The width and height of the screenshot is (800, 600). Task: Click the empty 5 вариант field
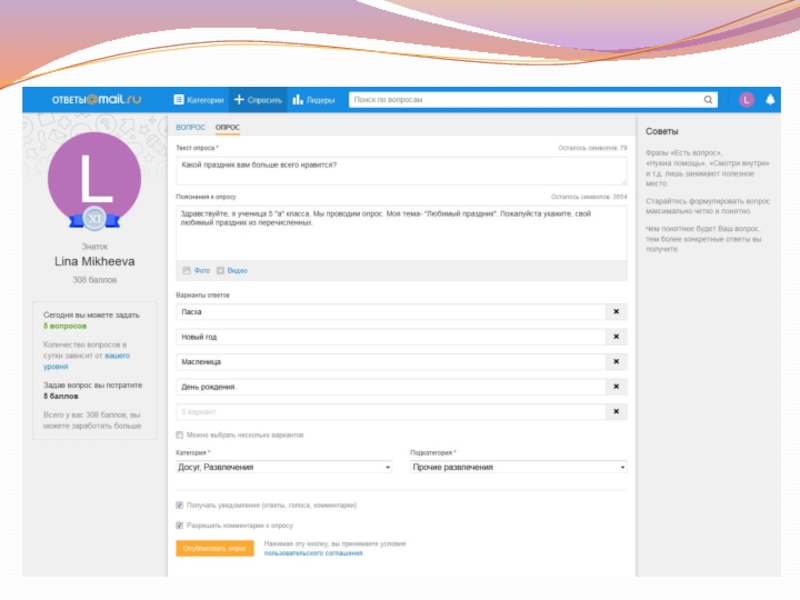click(x=390, y=412)
